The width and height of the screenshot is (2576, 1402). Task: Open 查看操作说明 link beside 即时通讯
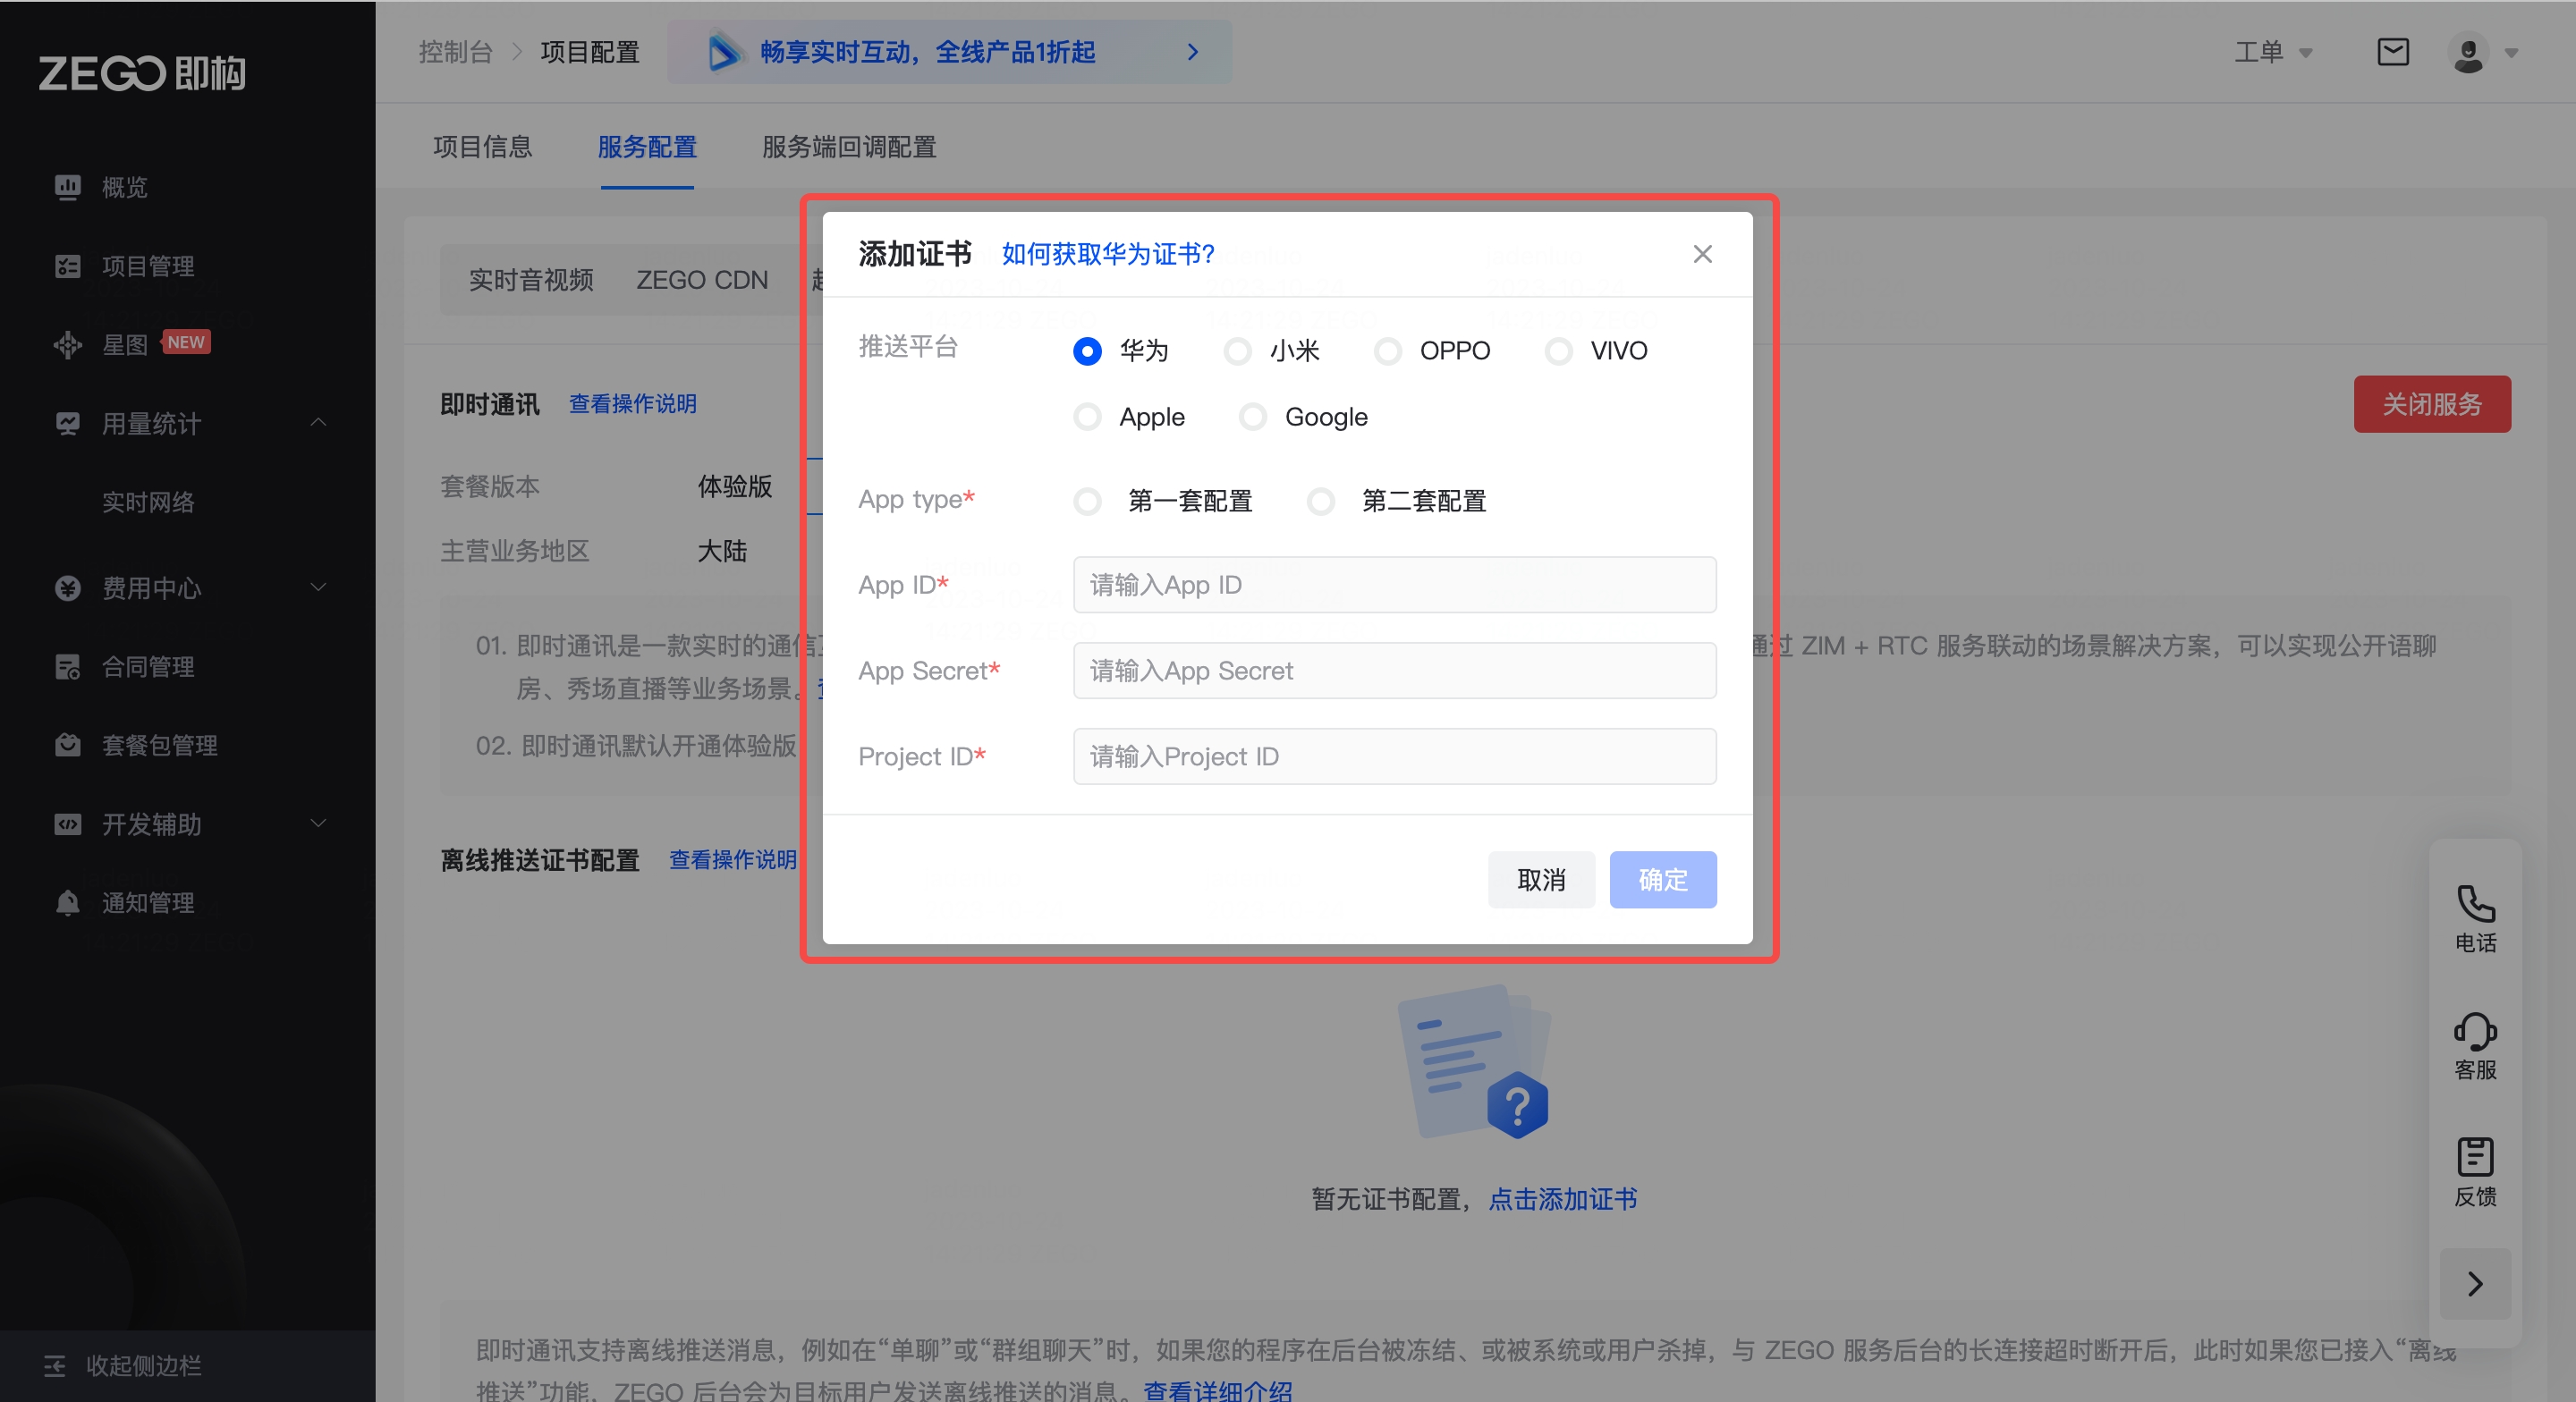click(x=632, y=404)
